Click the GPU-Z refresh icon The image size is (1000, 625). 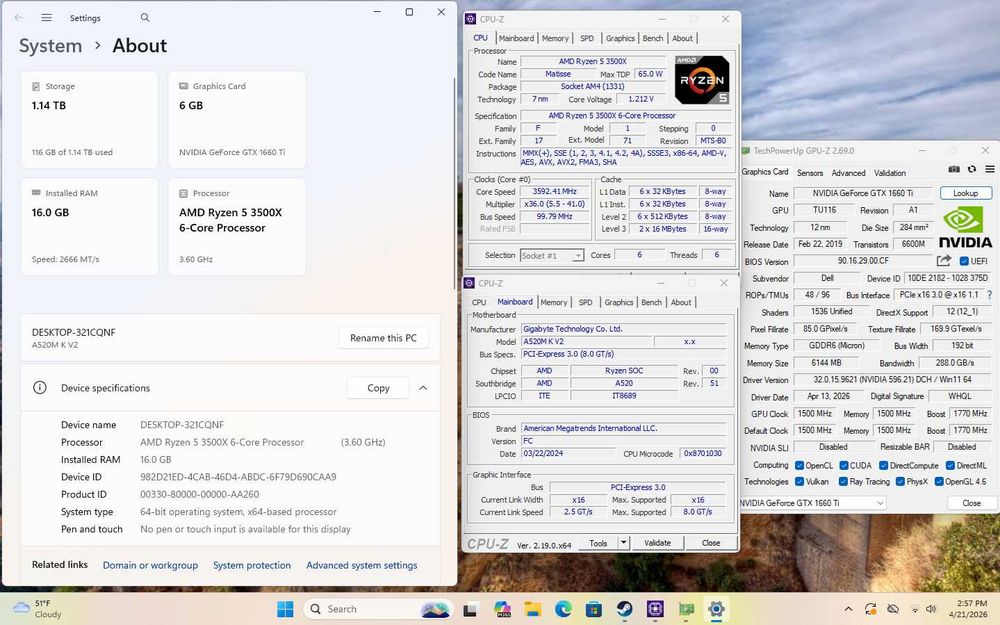(971, 169)
